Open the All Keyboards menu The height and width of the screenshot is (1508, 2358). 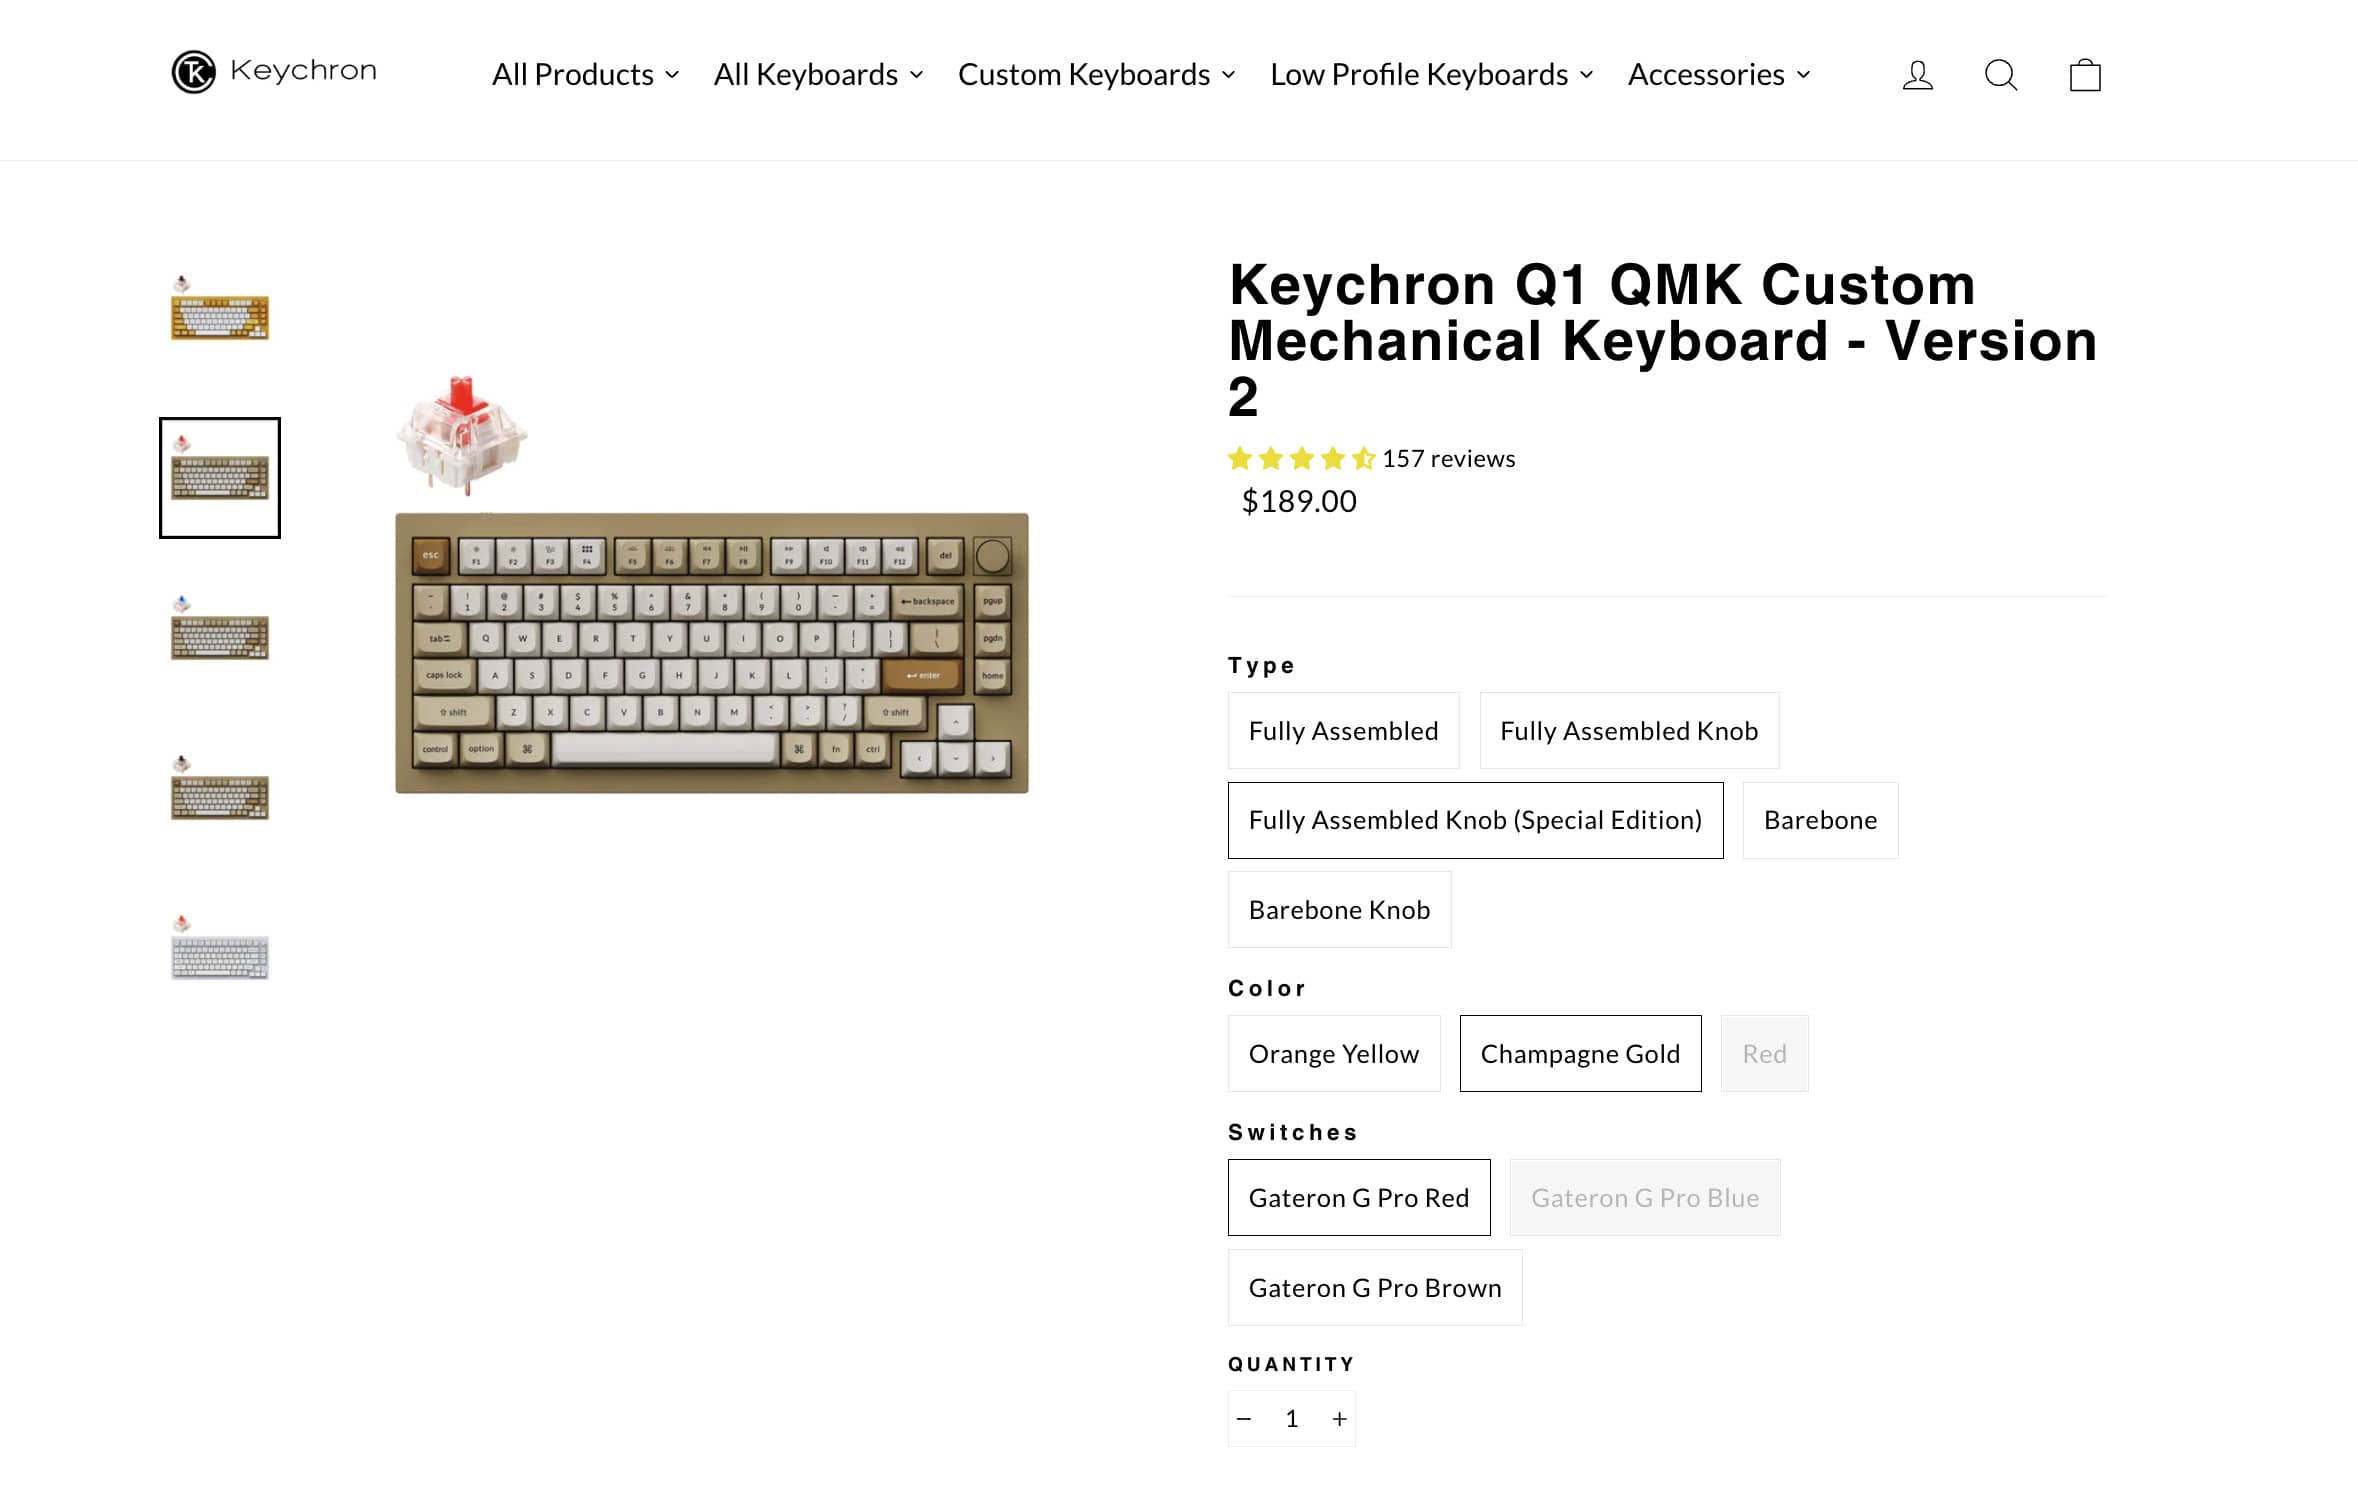point(818,75)
